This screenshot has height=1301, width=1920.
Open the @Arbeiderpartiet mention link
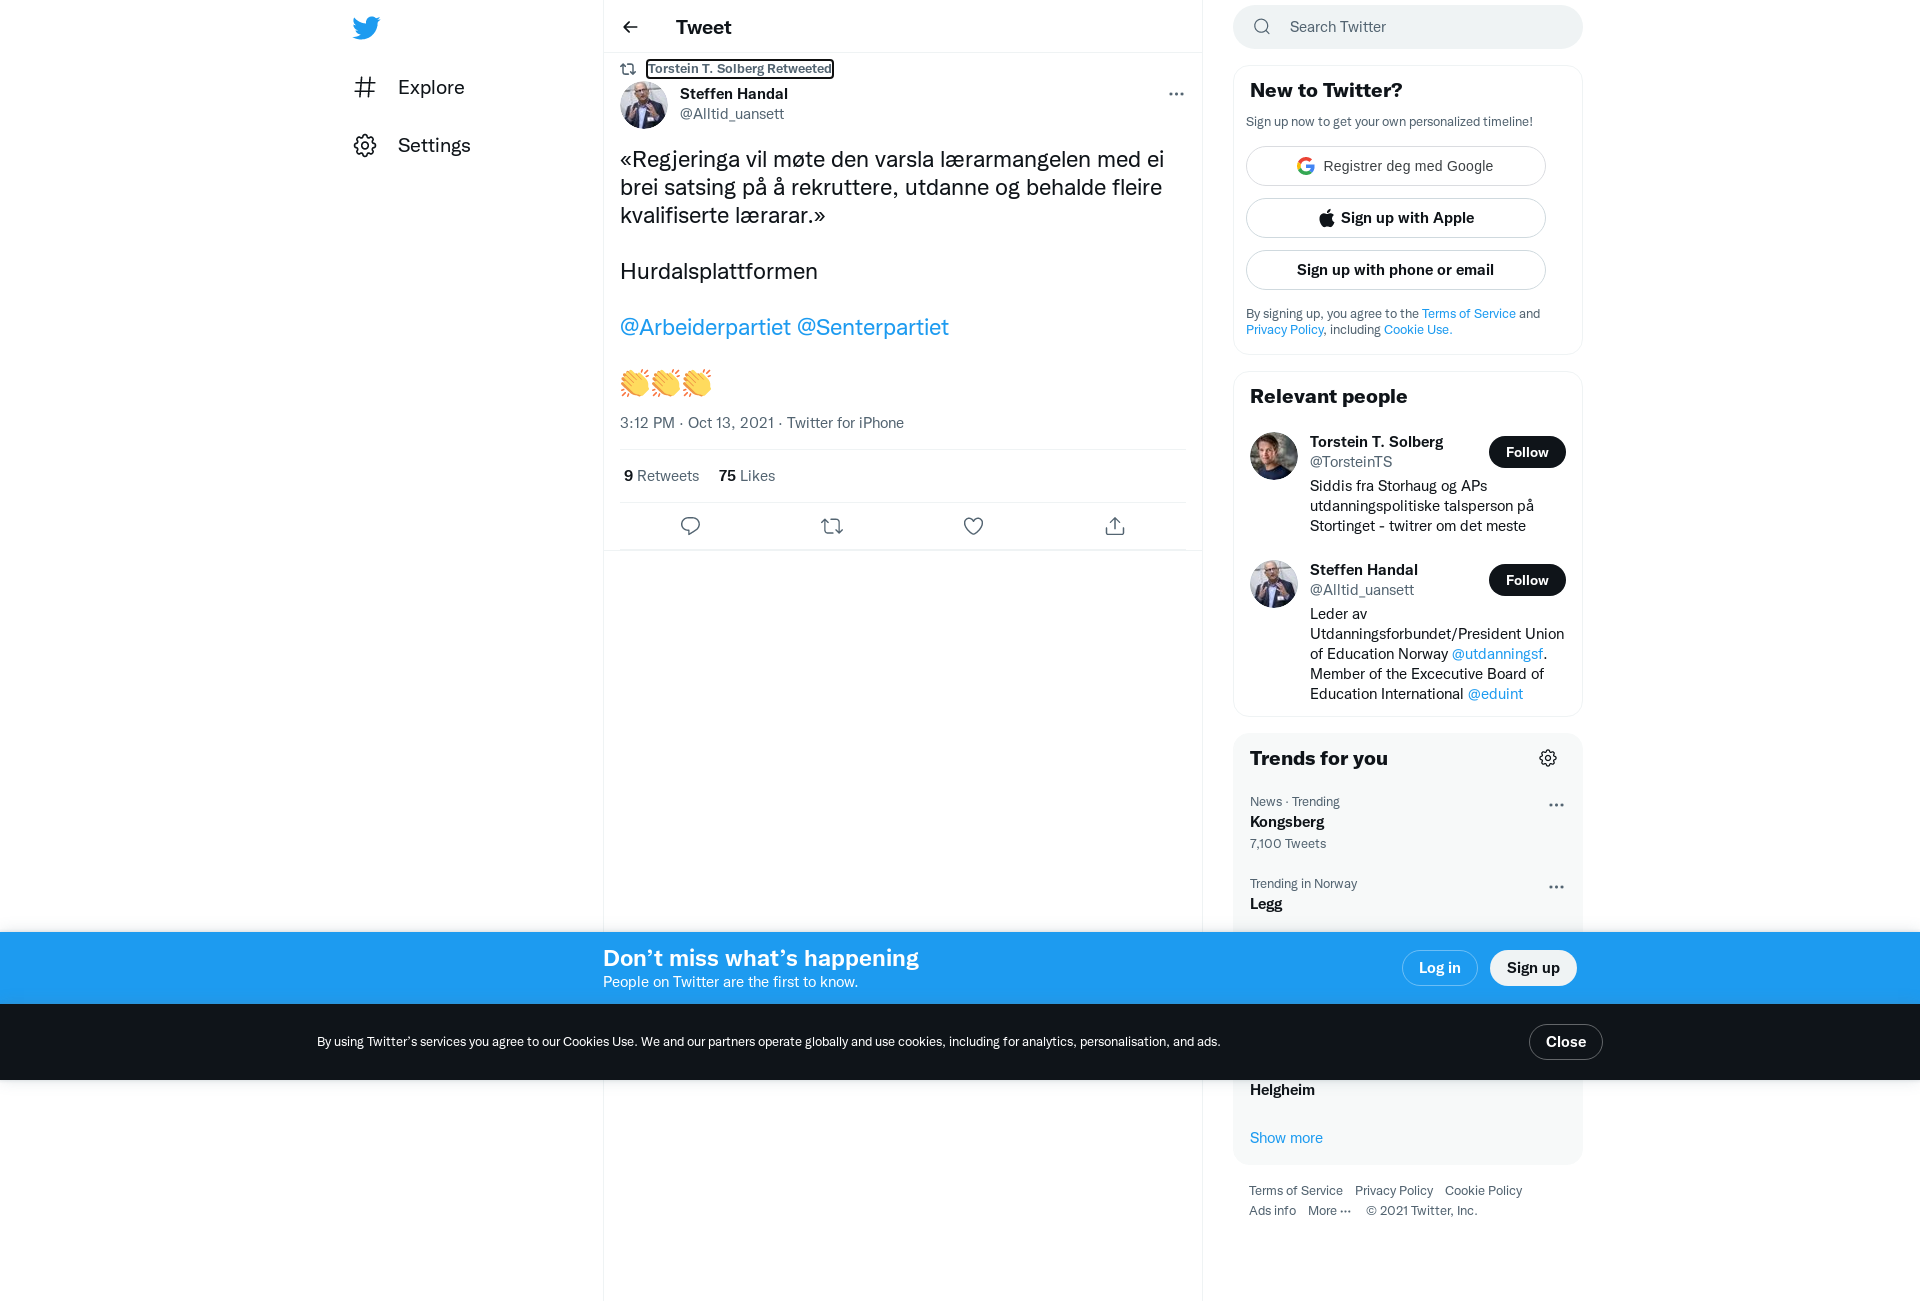tap(705, 327)
